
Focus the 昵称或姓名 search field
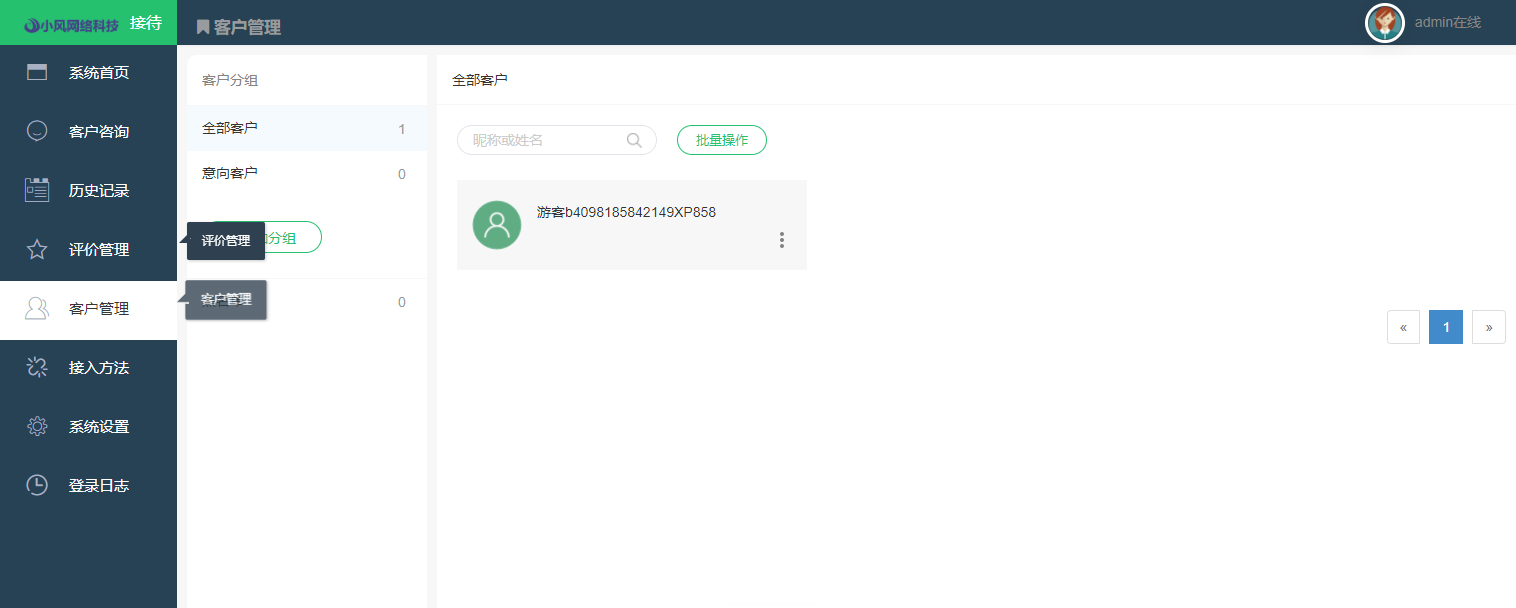(x=557, y=140)
